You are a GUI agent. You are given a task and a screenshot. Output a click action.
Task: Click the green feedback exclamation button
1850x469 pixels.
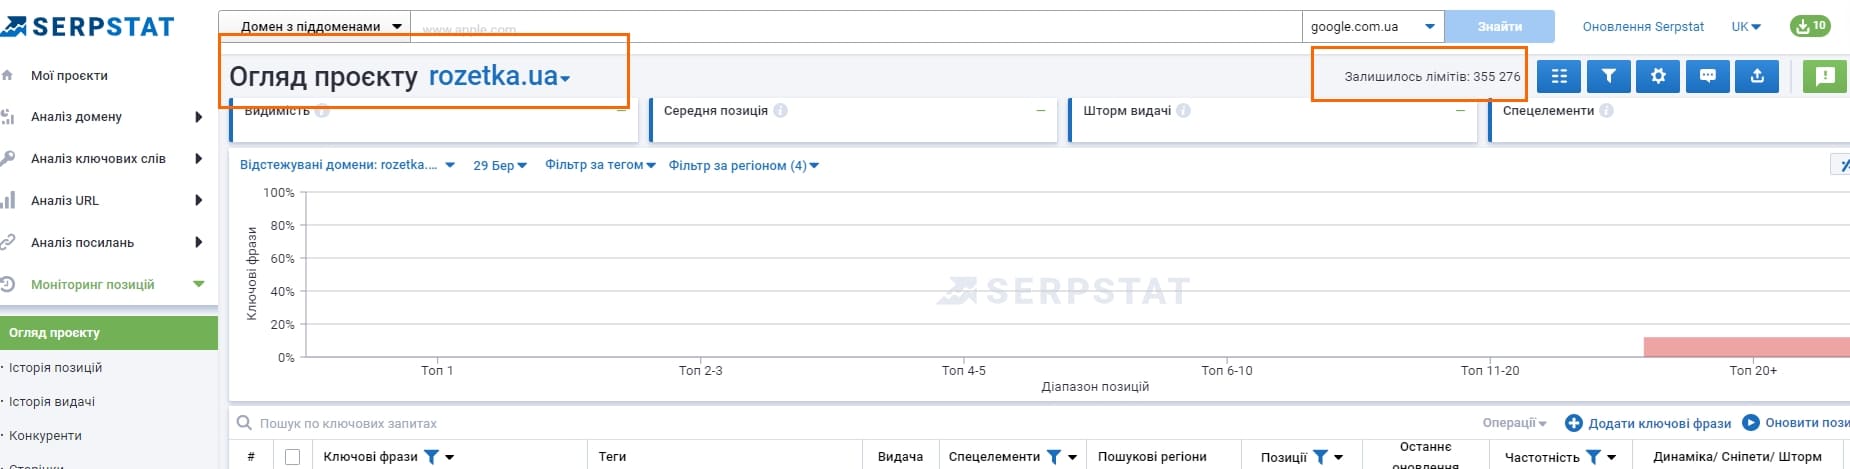coord(1825,76)
